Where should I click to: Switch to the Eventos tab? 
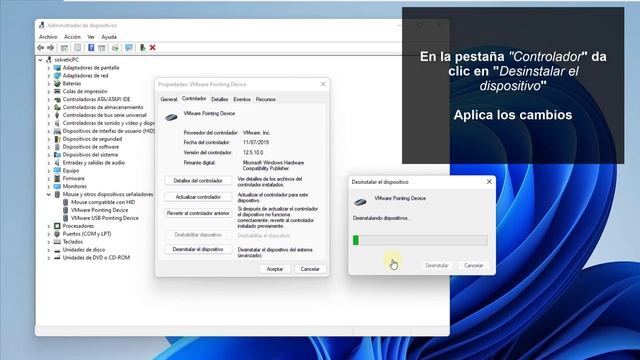click(242, 99)
